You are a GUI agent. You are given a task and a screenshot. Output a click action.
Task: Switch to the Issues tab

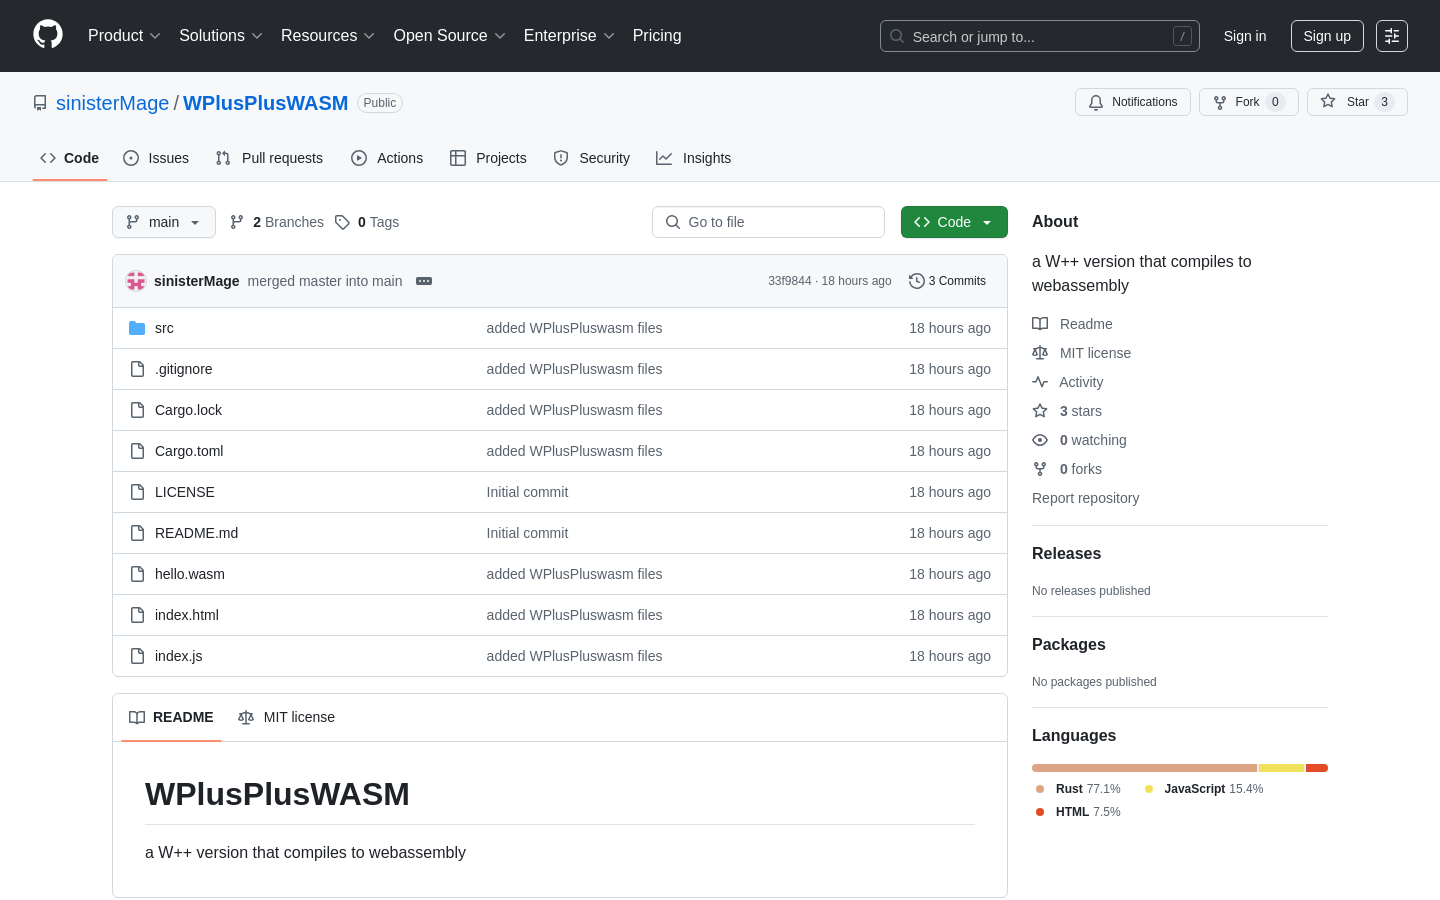coord(156,158)
